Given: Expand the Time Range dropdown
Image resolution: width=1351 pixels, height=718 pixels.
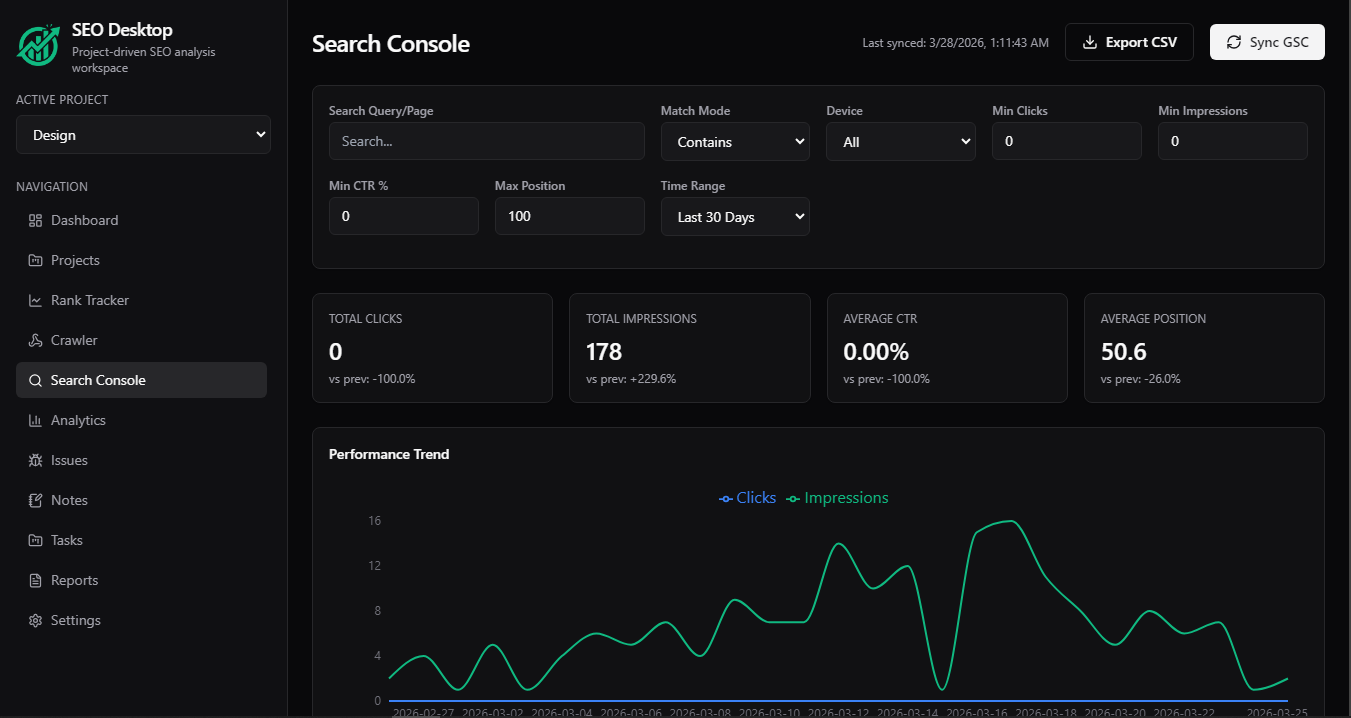Looking at the screenshot, I should pyautogui.click(x=735, y=217).
